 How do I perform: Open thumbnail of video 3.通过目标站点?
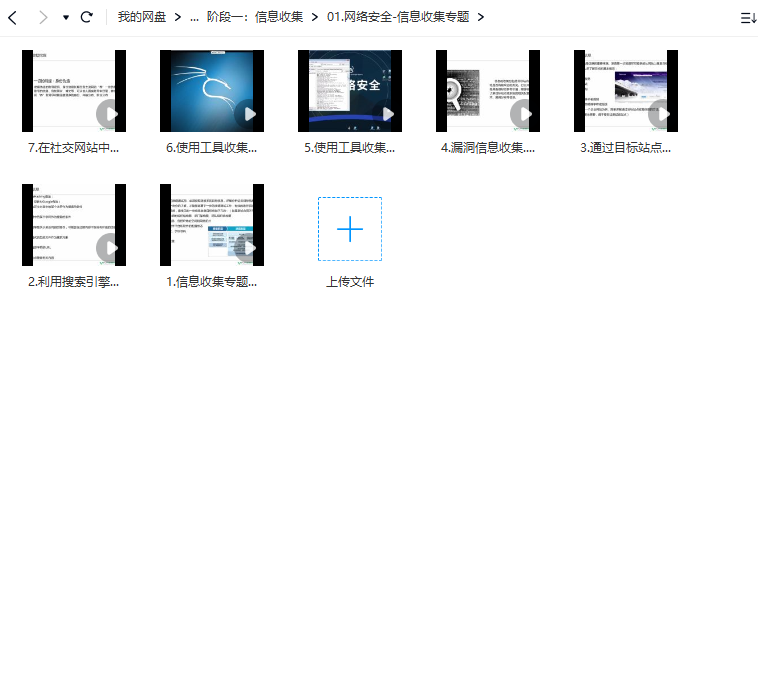[x=625, y=91]
